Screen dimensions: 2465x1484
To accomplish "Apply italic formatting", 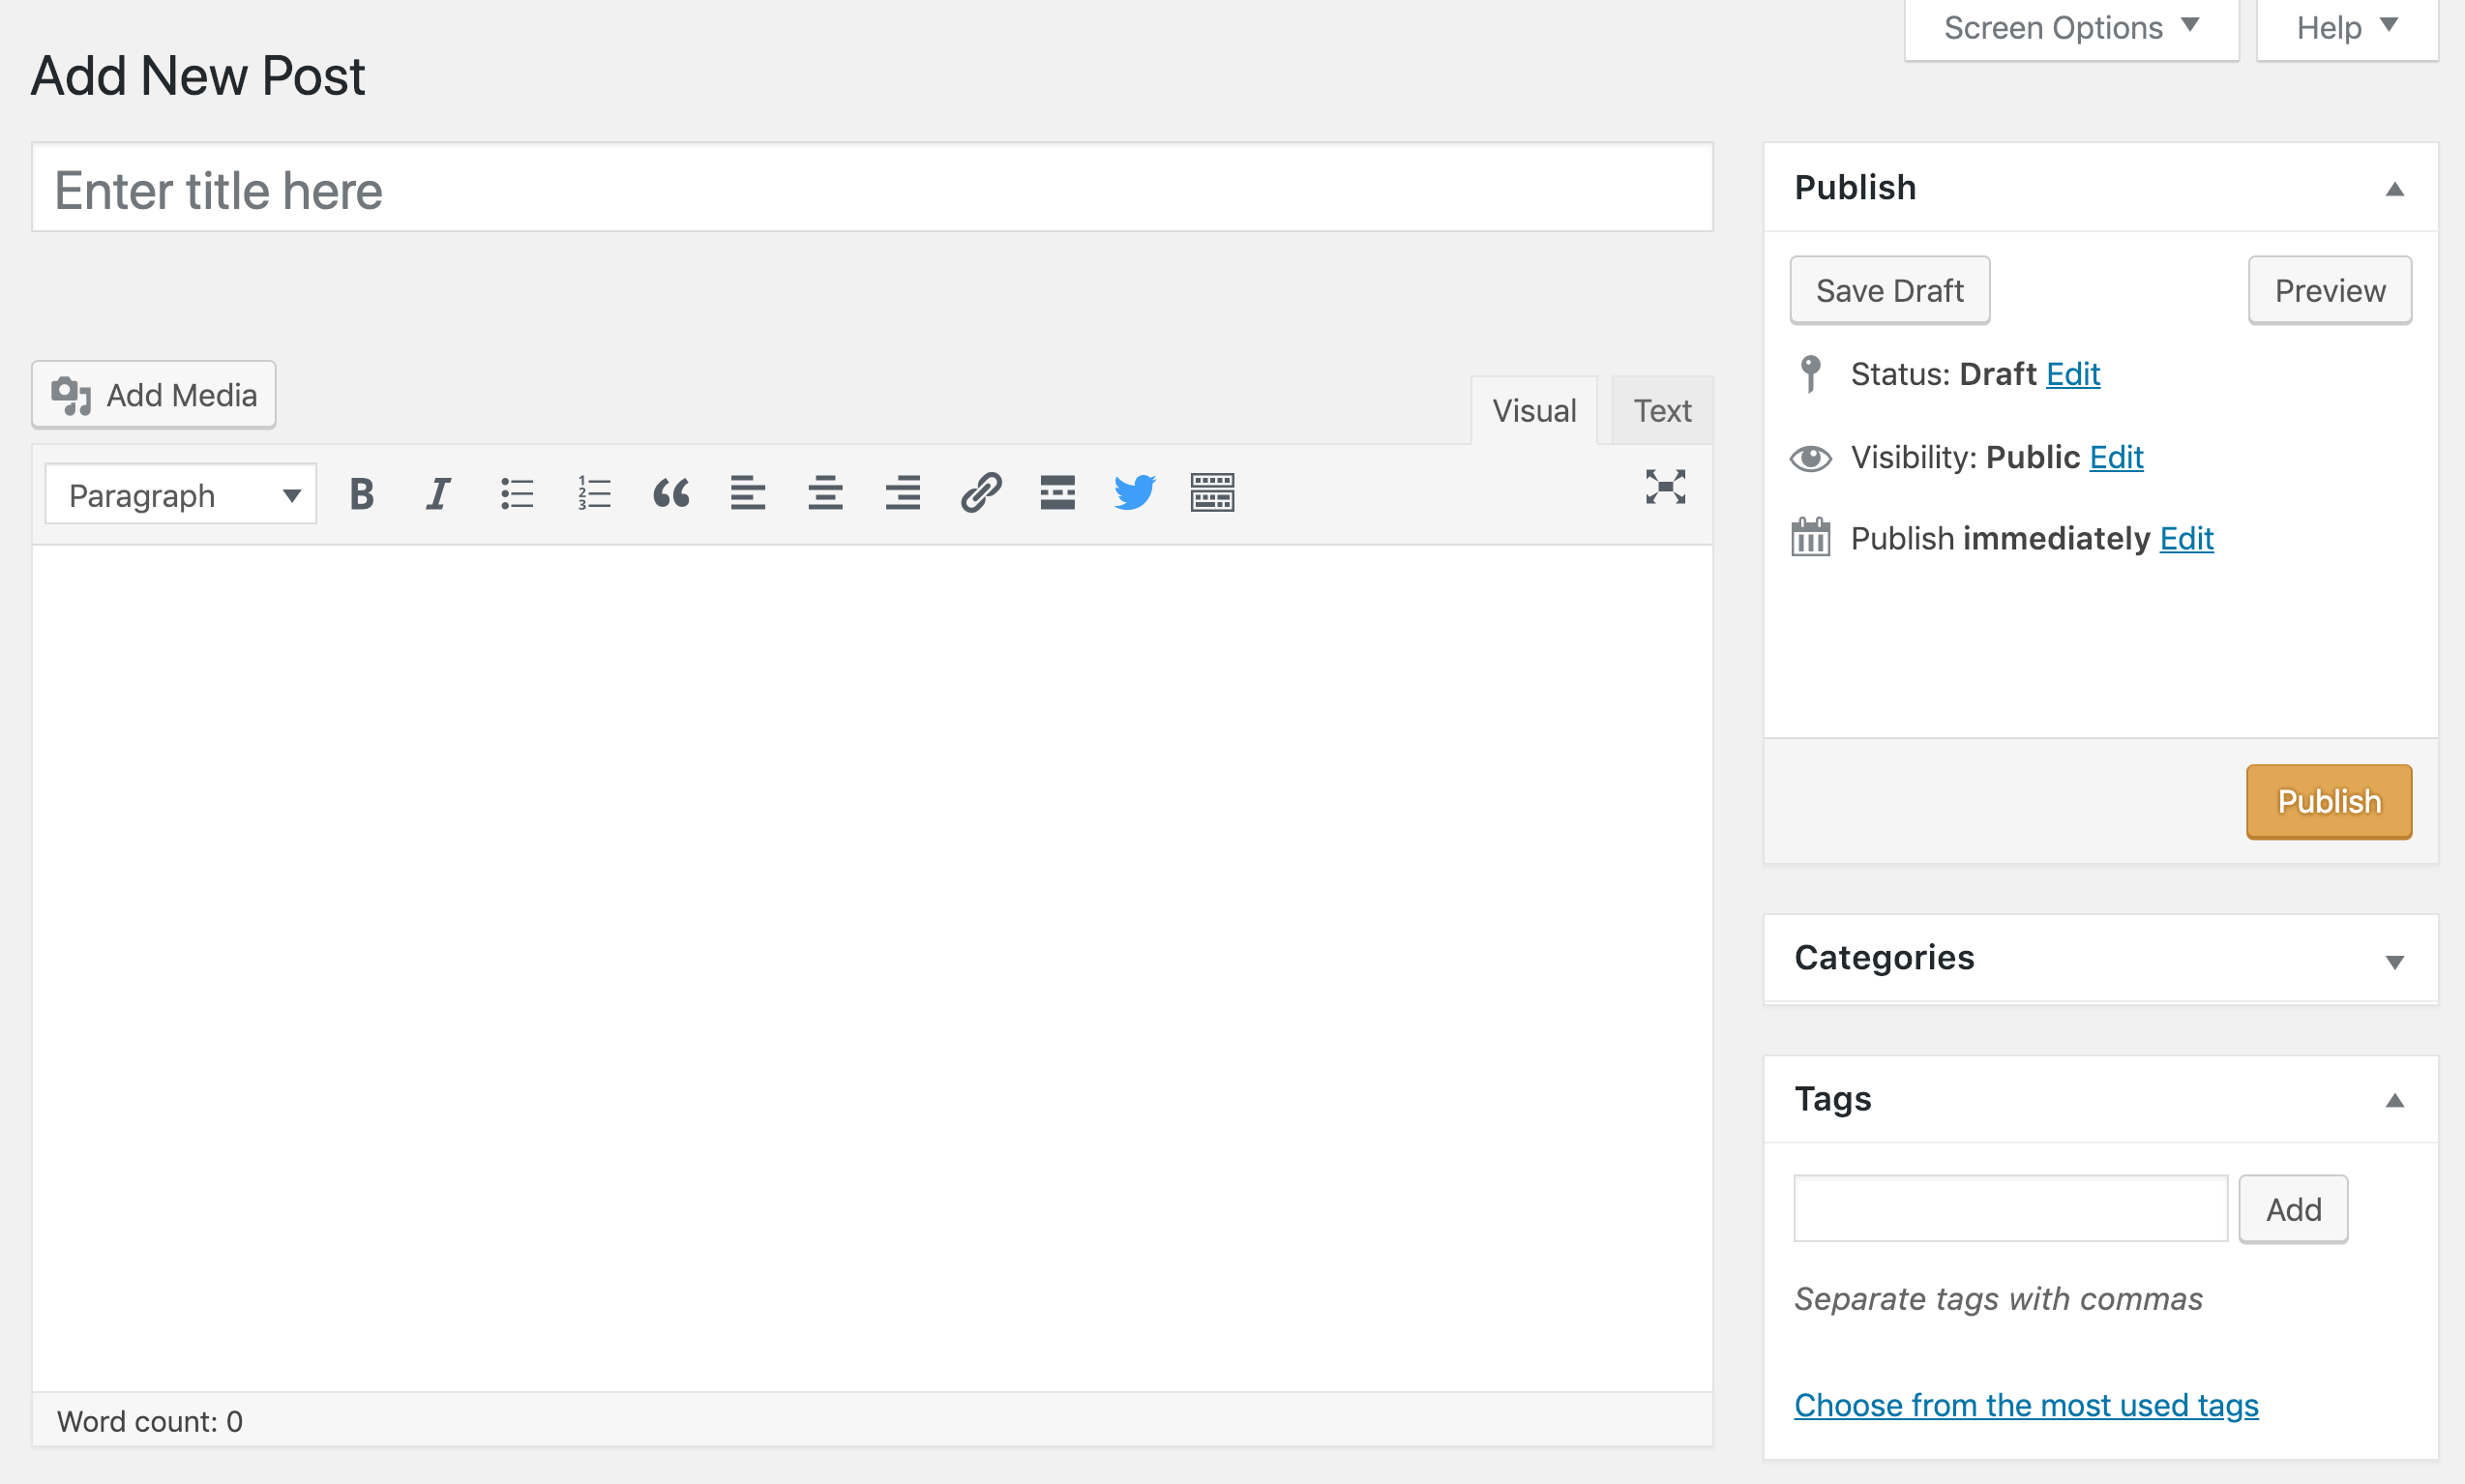I will coord(438,493).
